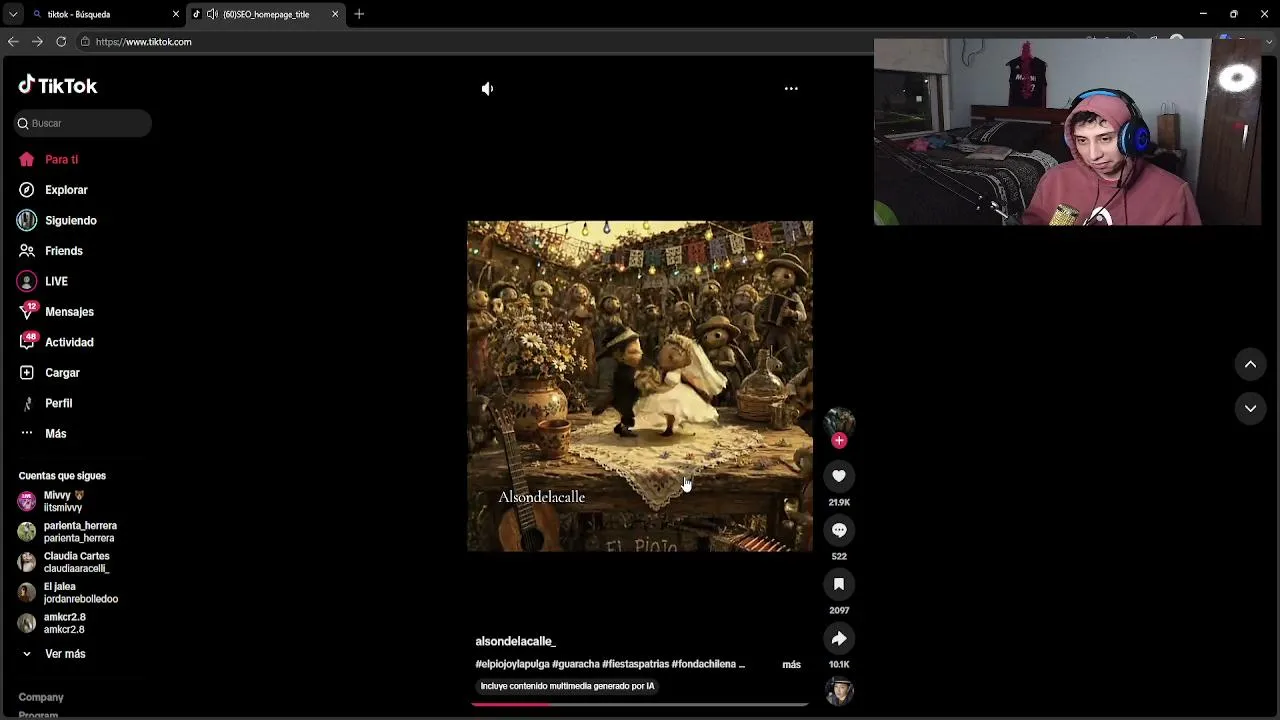This screenshot has width=1280, height=720.
Task: Open the 'Más' sidebar menu
Action: tap(55, 434)
